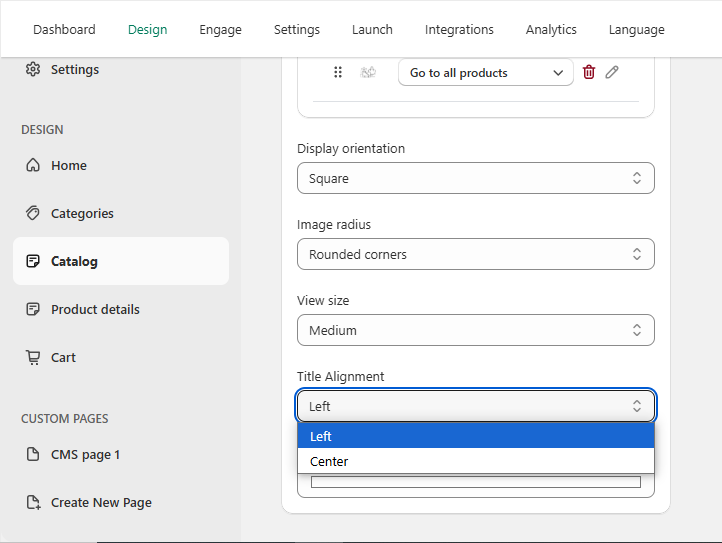The image size is (722, 543).
Task: Delete the item using red trash icon
Action: click(588, 72)
